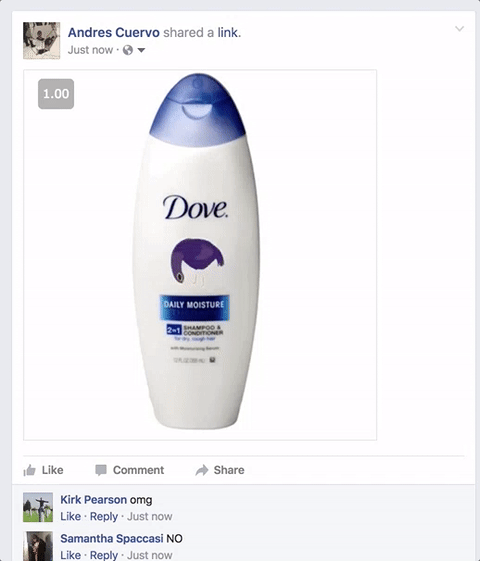Click the Comment speech bubble icon
Viewport: 480px width, 561px height.
[101, 470]
